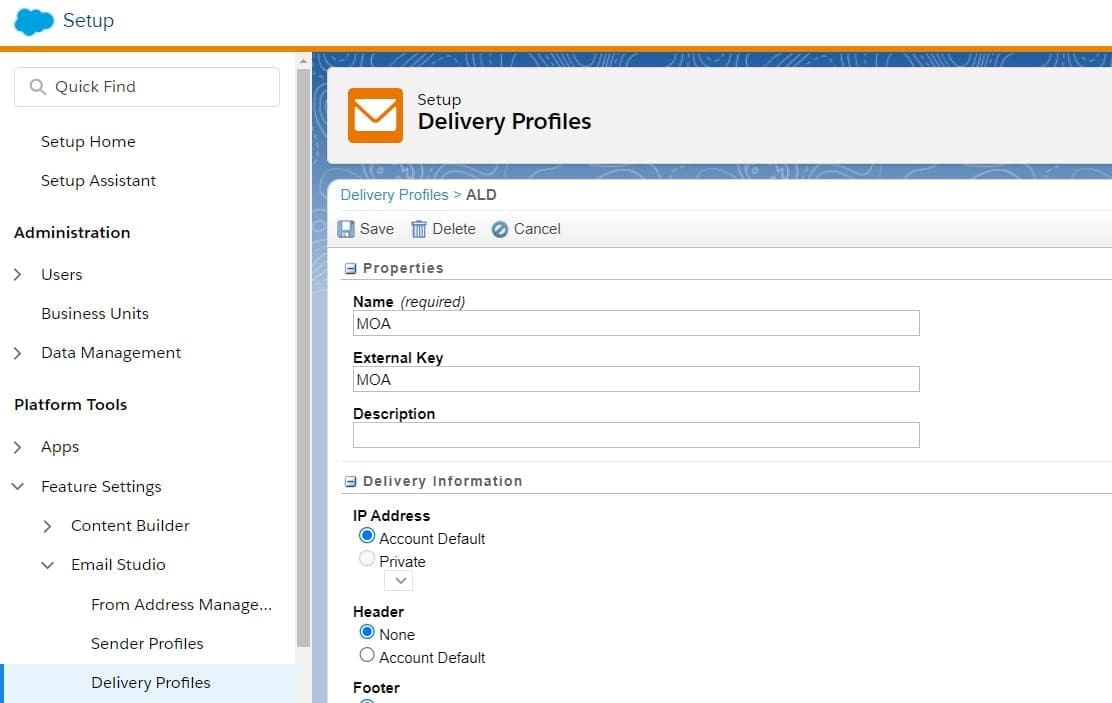
Task: Collapse the Properties section minus icon
Action: (x=351, y=268)
